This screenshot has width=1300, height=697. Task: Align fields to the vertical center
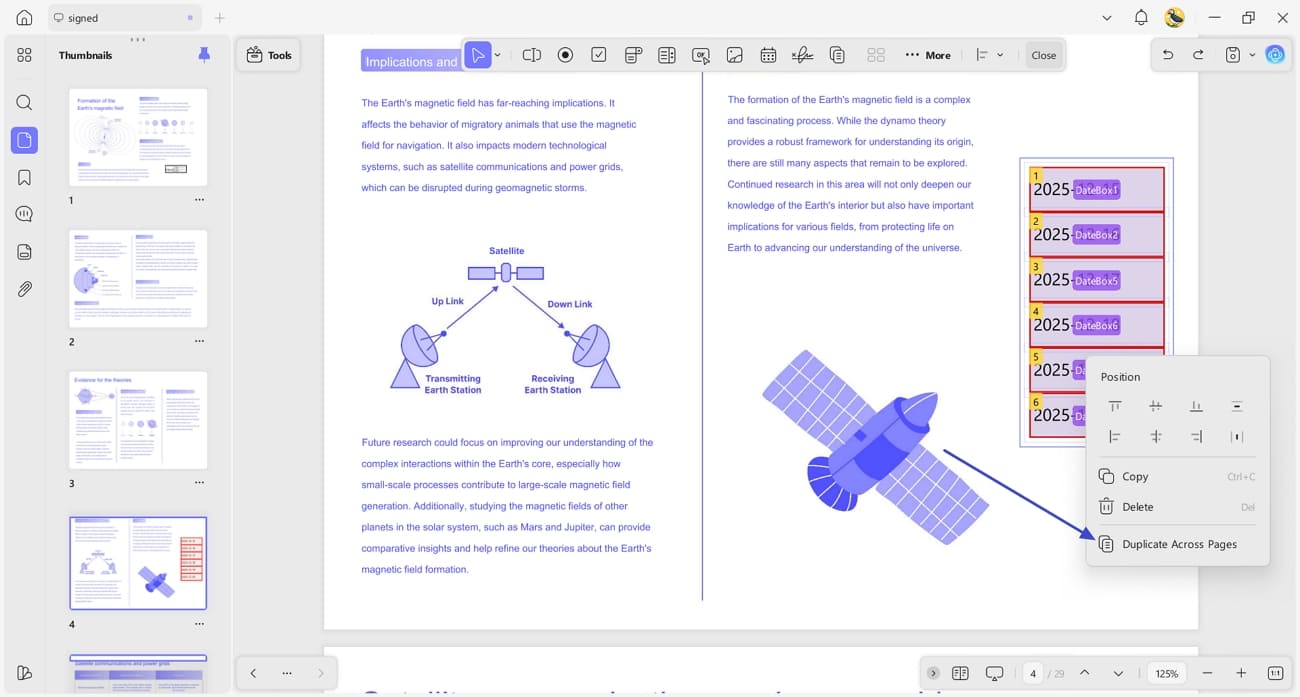pyautogui.click(x=1156, y=406)
